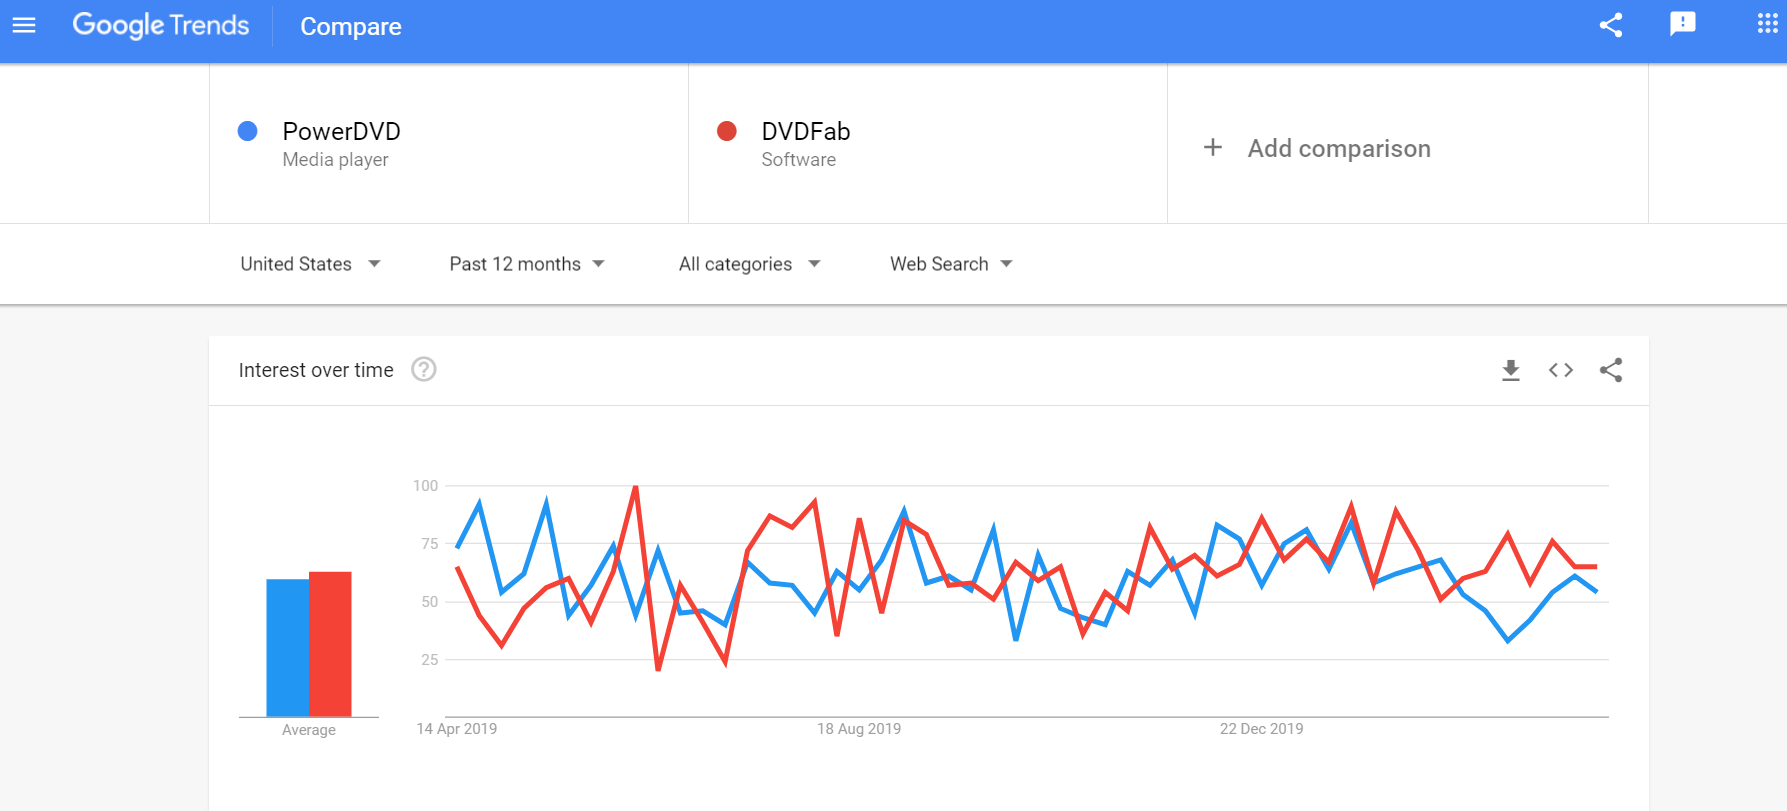Open the Web Search type dropdown

(952, 264)
